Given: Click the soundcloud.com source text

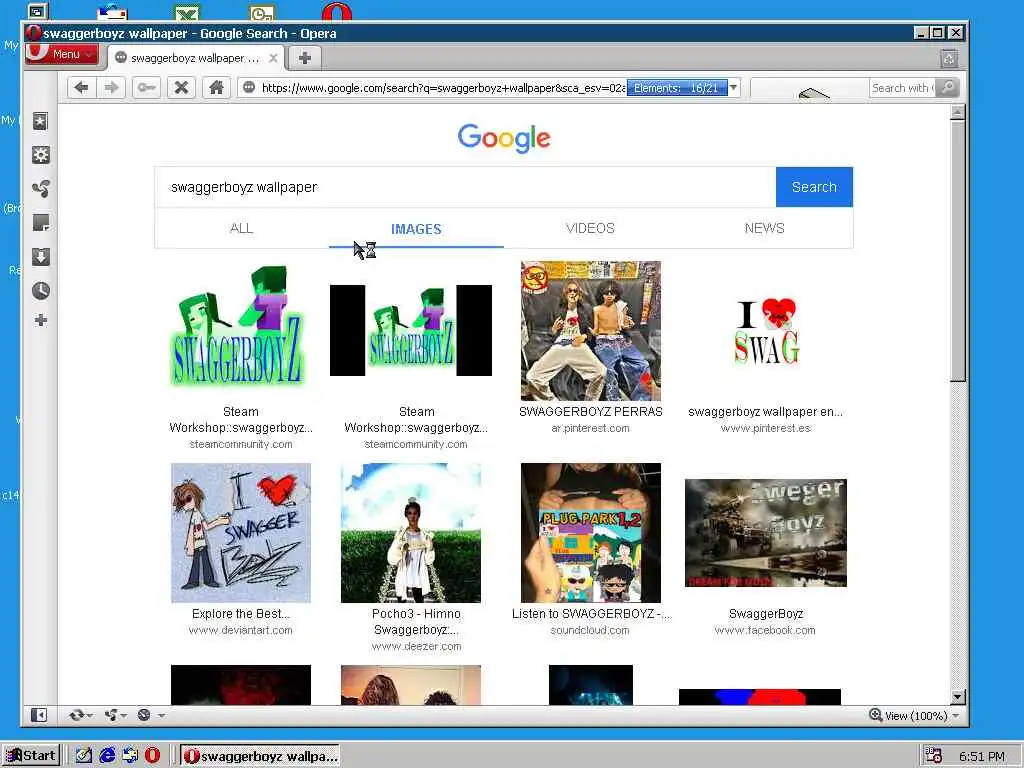Looking at the screenshot, I should point(590,630).
